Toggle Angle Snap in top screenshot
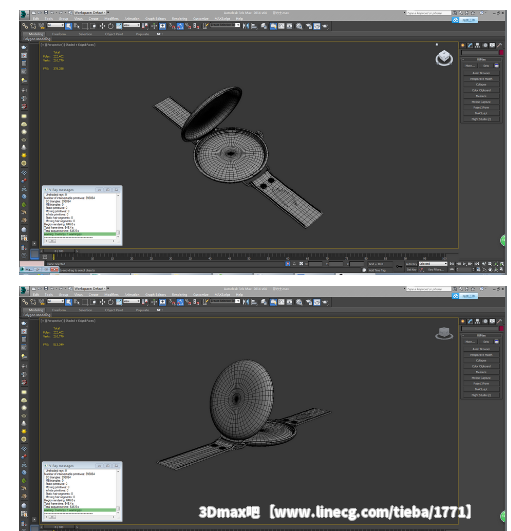511x531 pixels. tap(180, 26)
